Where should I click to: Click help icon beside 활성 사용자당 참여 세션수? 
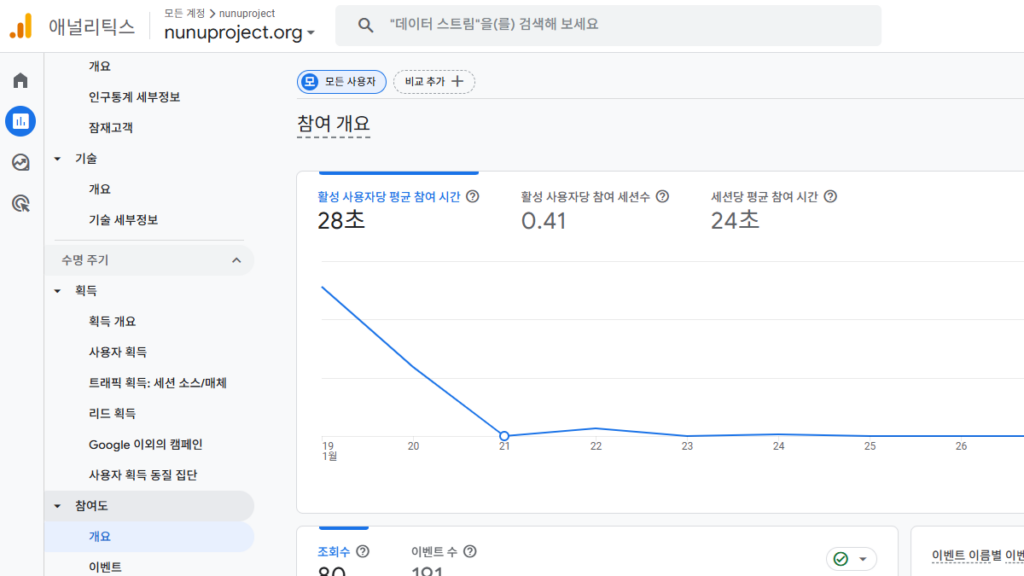coord(662,197)
